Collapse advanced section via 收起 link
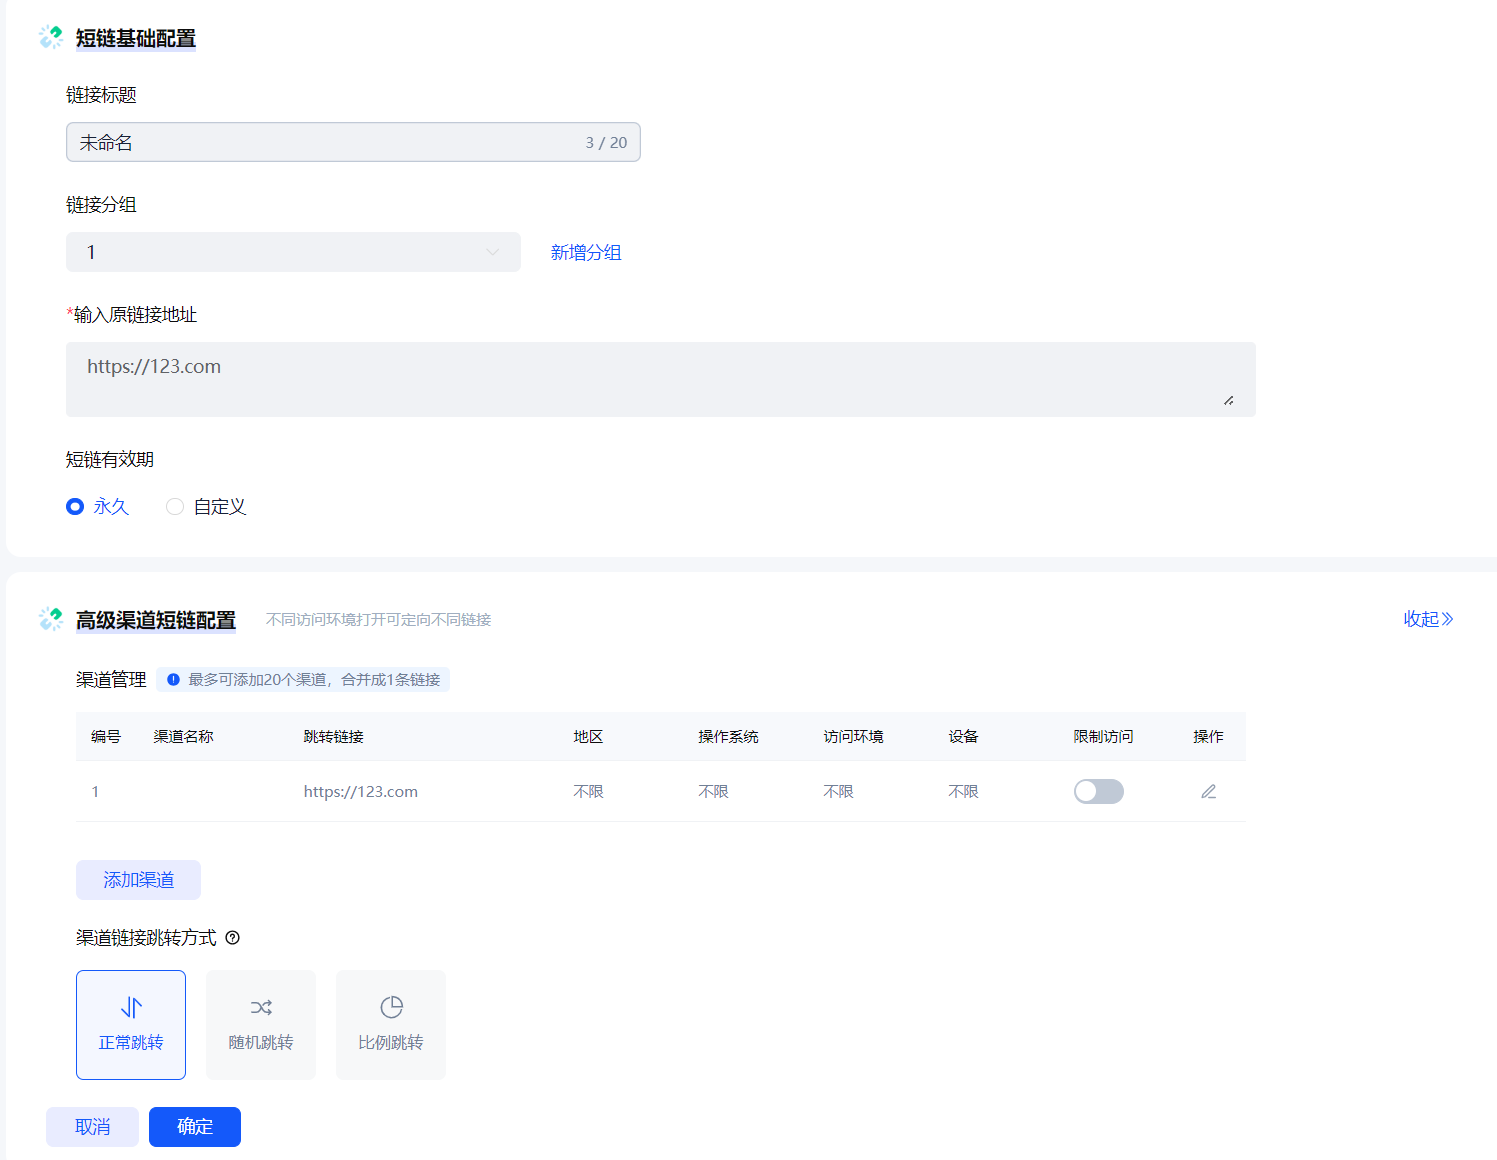The image size is (1497, 1160). pyautogui.click(x=1427, y=619)
